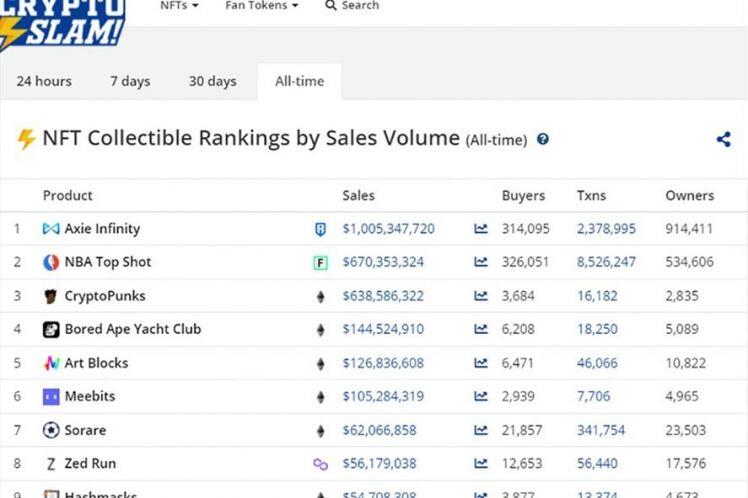Open the Fan Tokens dropdown menu

[x=261, y=6]
